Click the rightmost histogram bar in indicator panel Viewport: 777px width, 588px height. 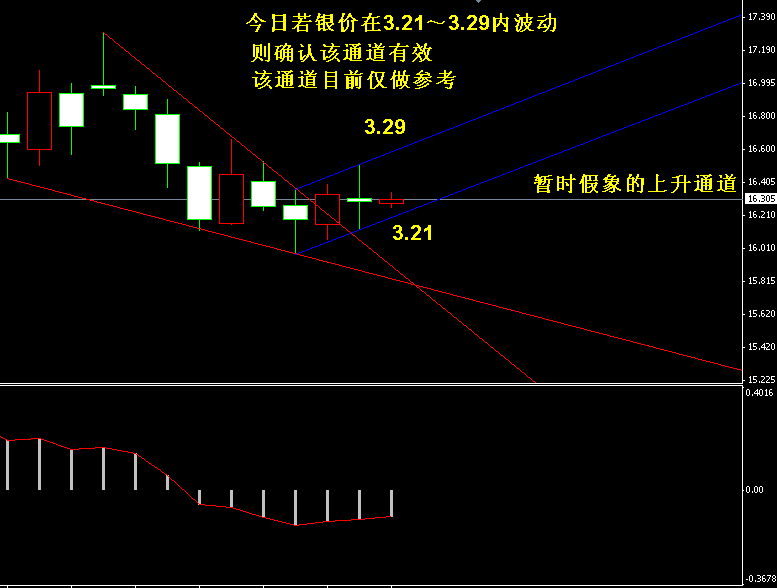tap(391, 503)
